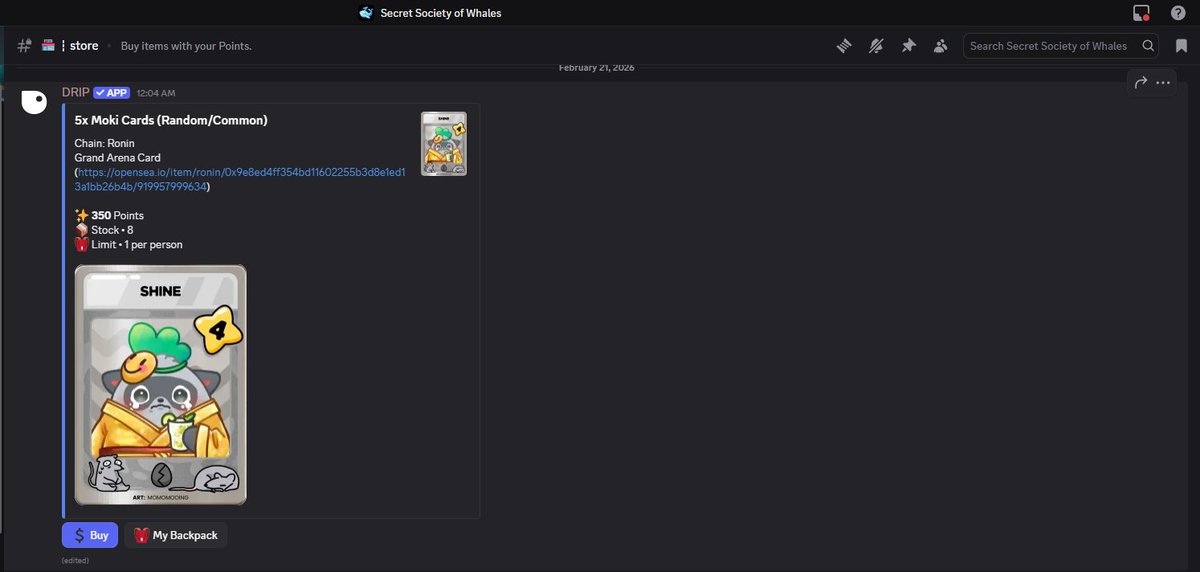Click the Limit backpack emoji
1200x572 pixels.
[82, 244]
